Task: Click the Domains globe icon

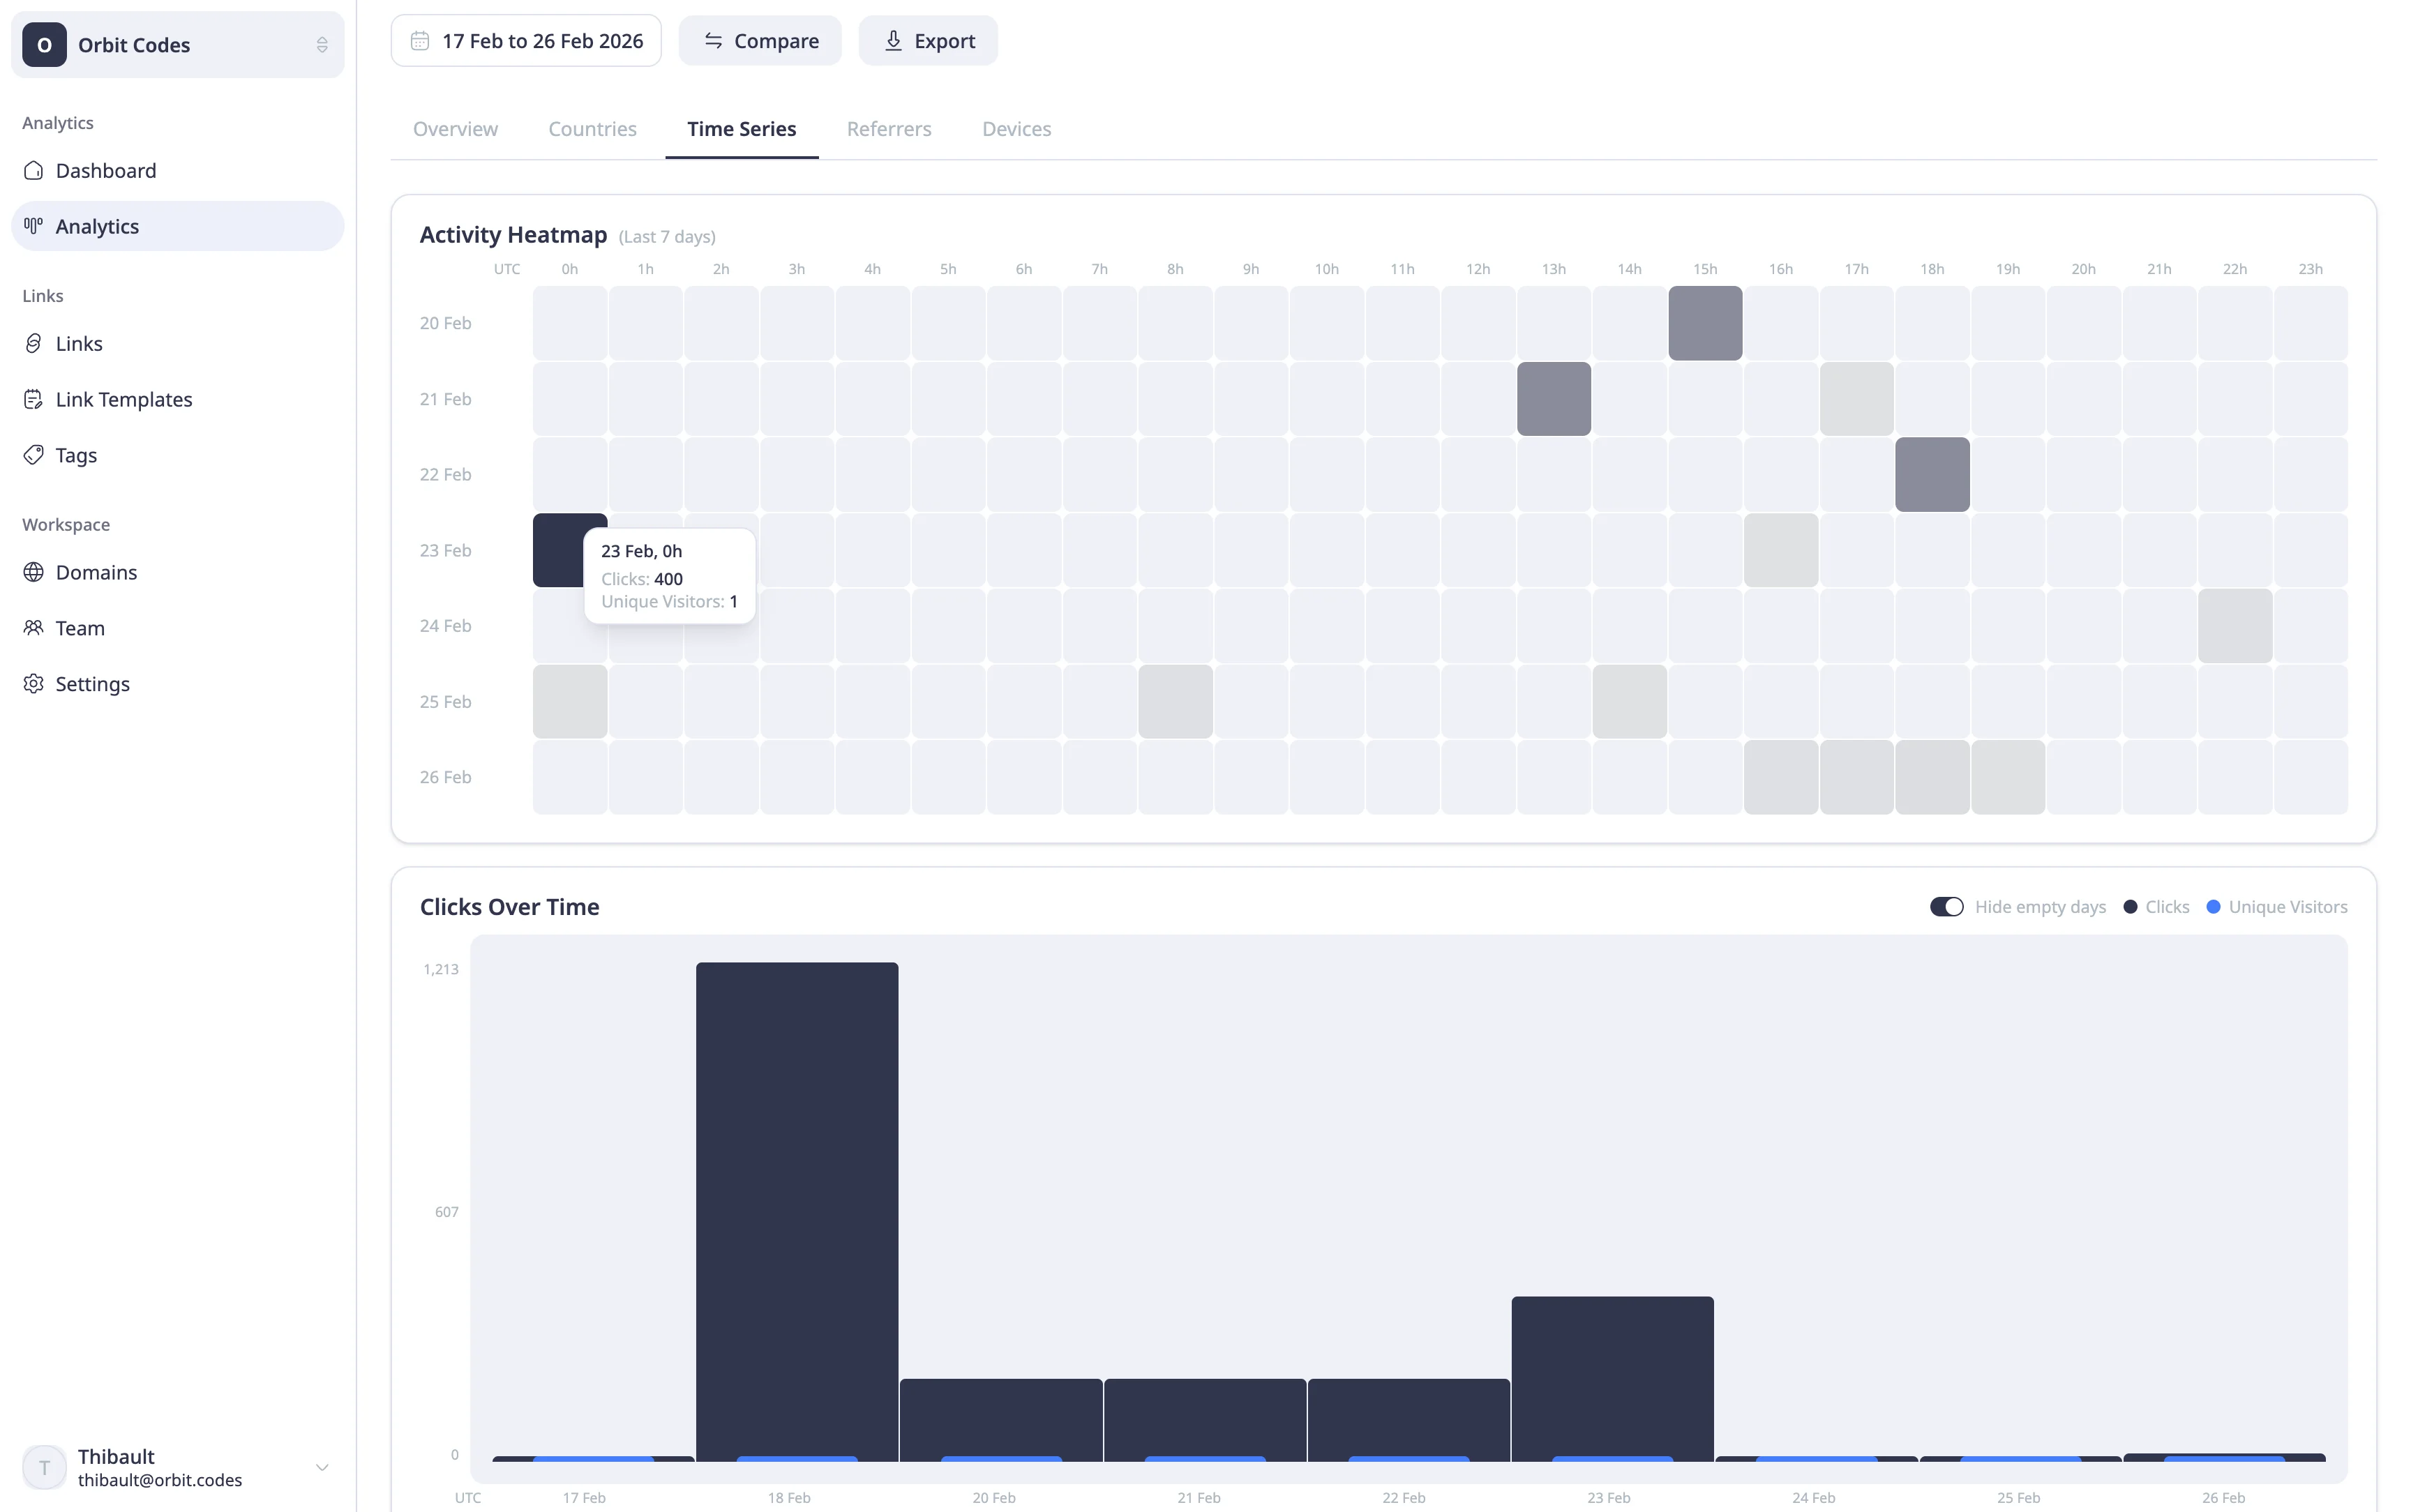Action: click(x=33, y=572)
